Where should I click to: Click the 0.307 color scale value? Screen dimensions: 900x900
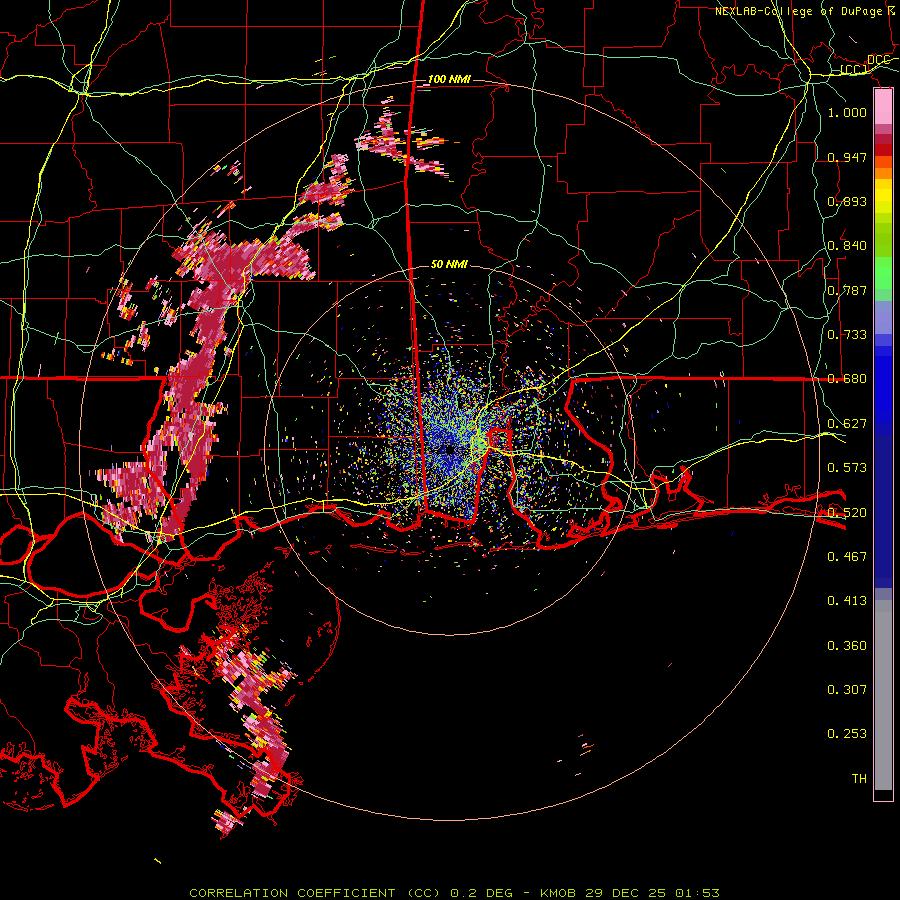(847, 690)
